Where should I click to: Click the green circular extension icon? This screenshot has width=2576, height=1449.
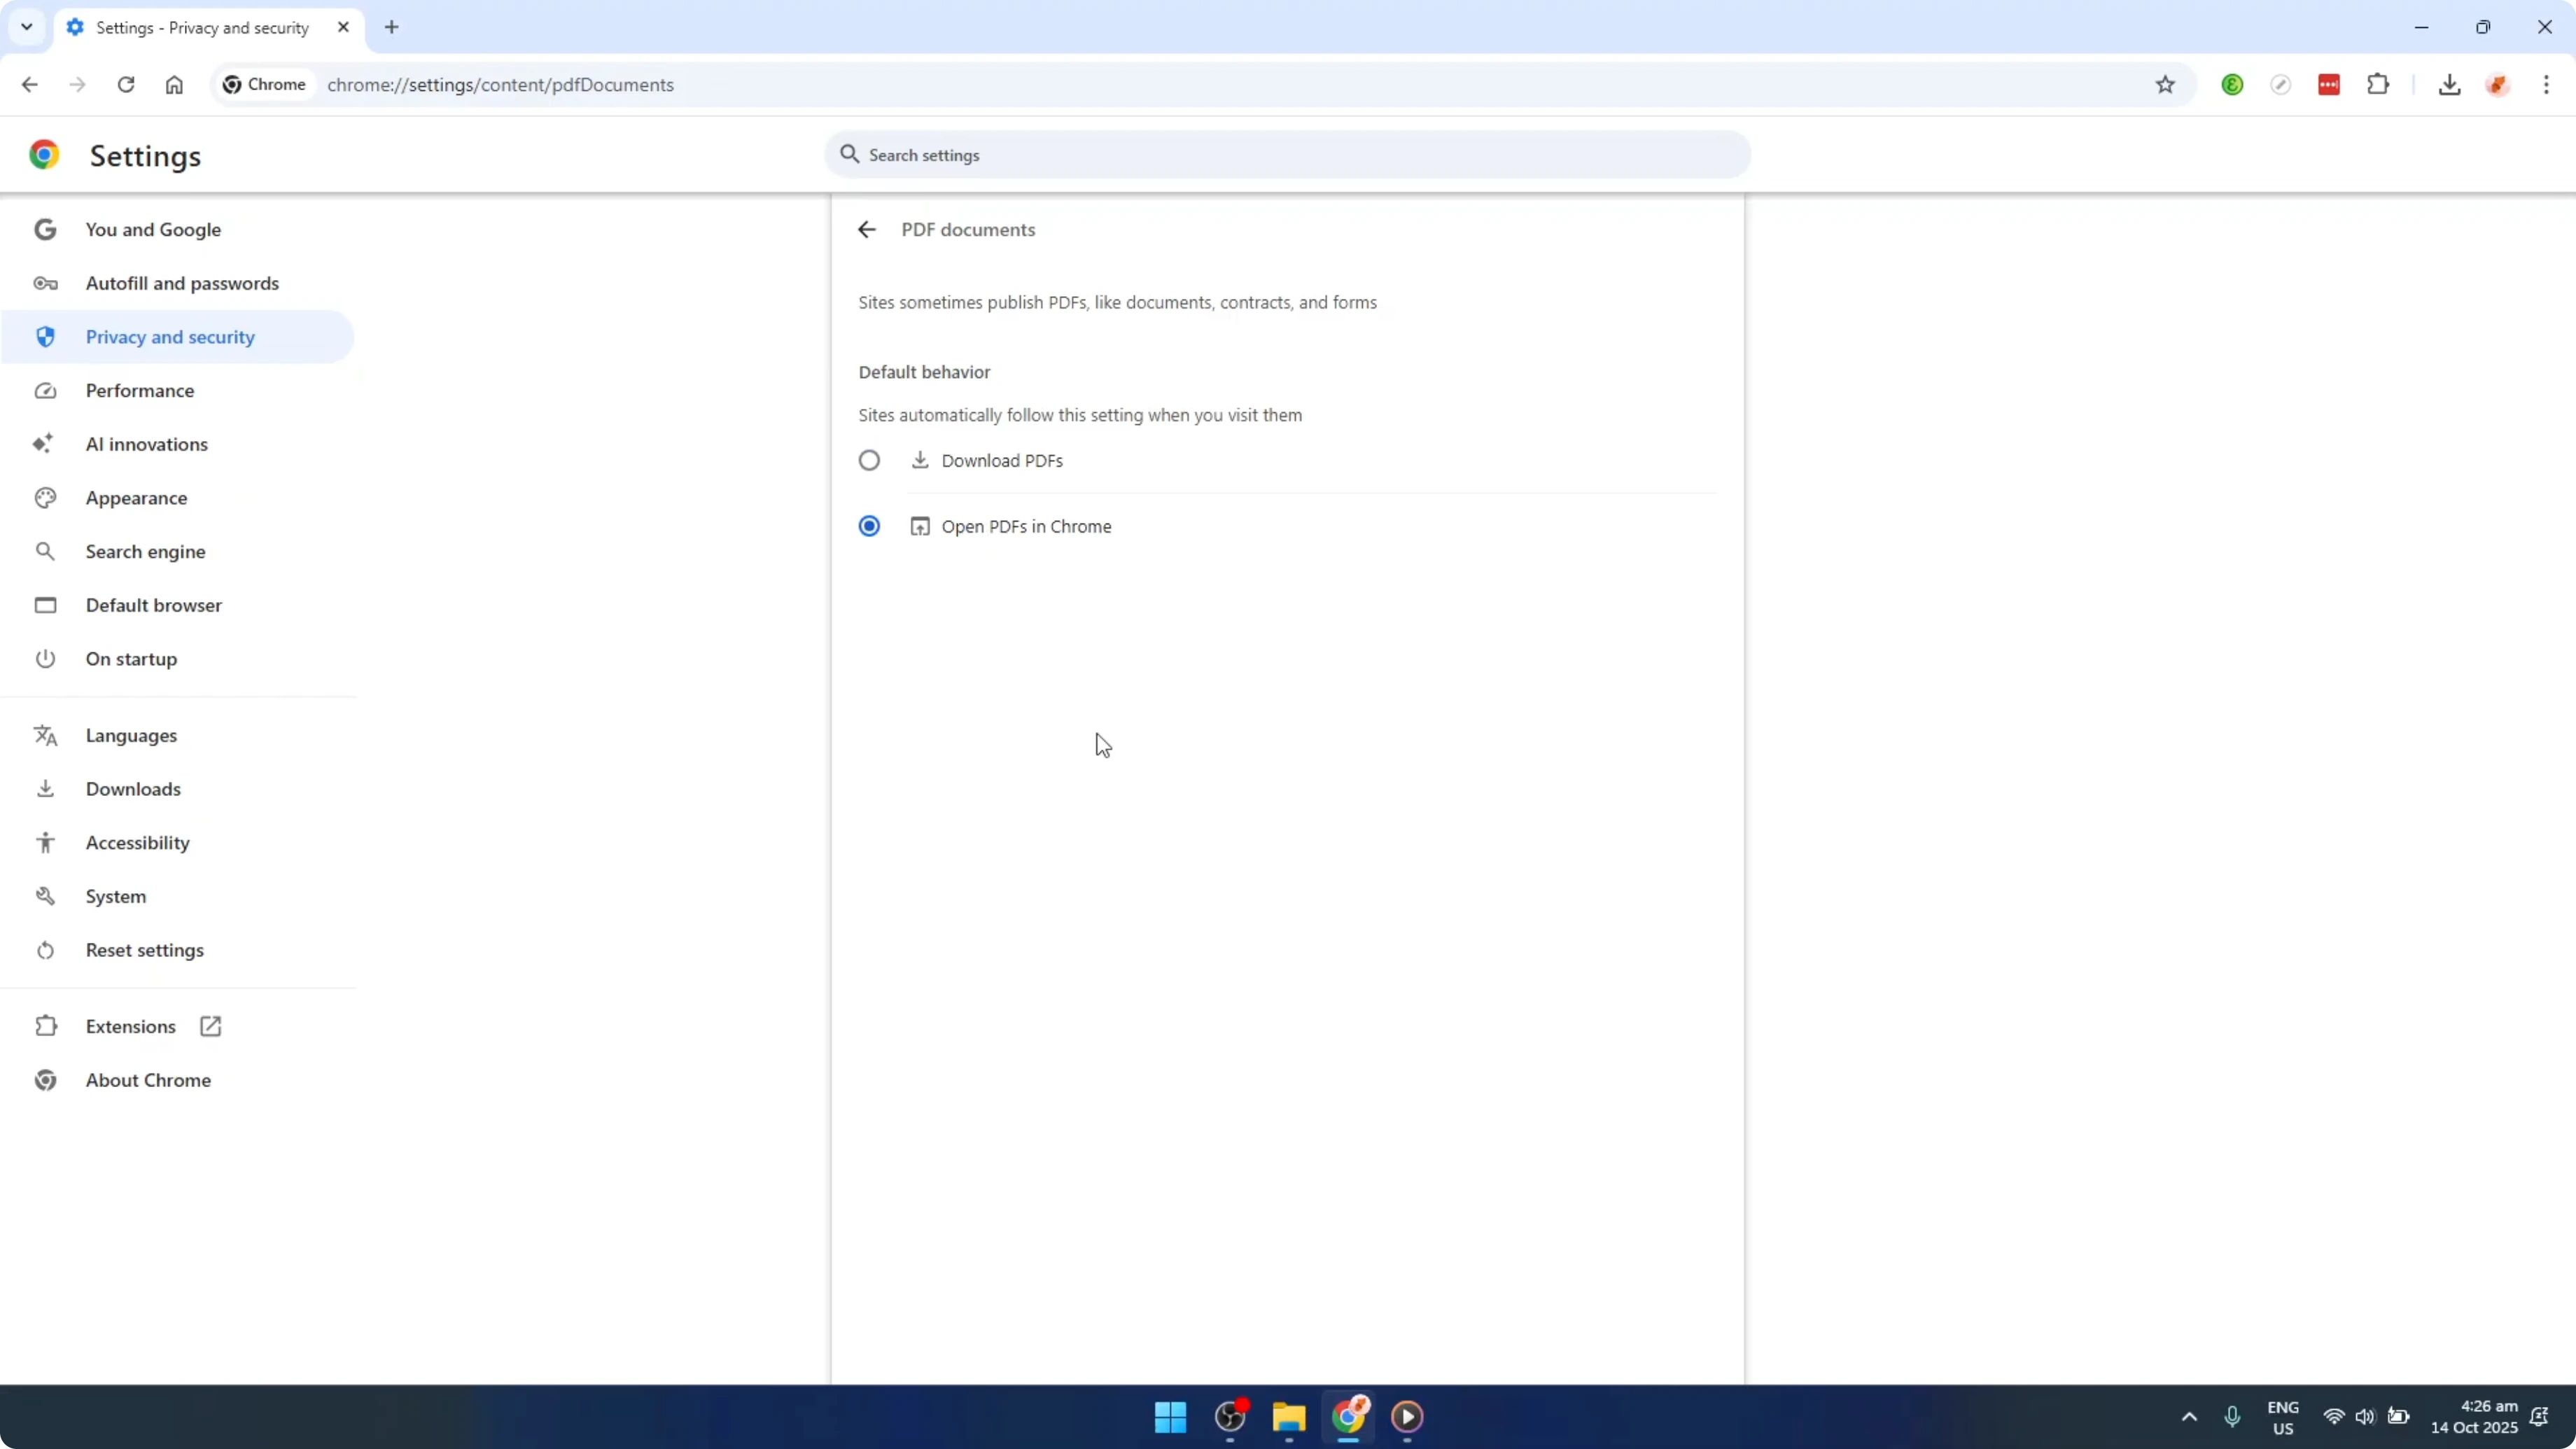[x=2232, y=85]
